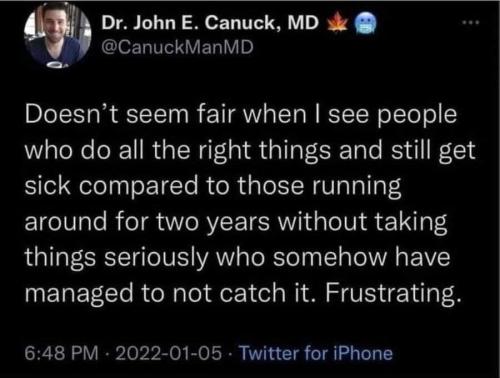Click the @CanuckManMD handle
The image size is (500, 378).
pyautogui.click(x=177, y=47)
